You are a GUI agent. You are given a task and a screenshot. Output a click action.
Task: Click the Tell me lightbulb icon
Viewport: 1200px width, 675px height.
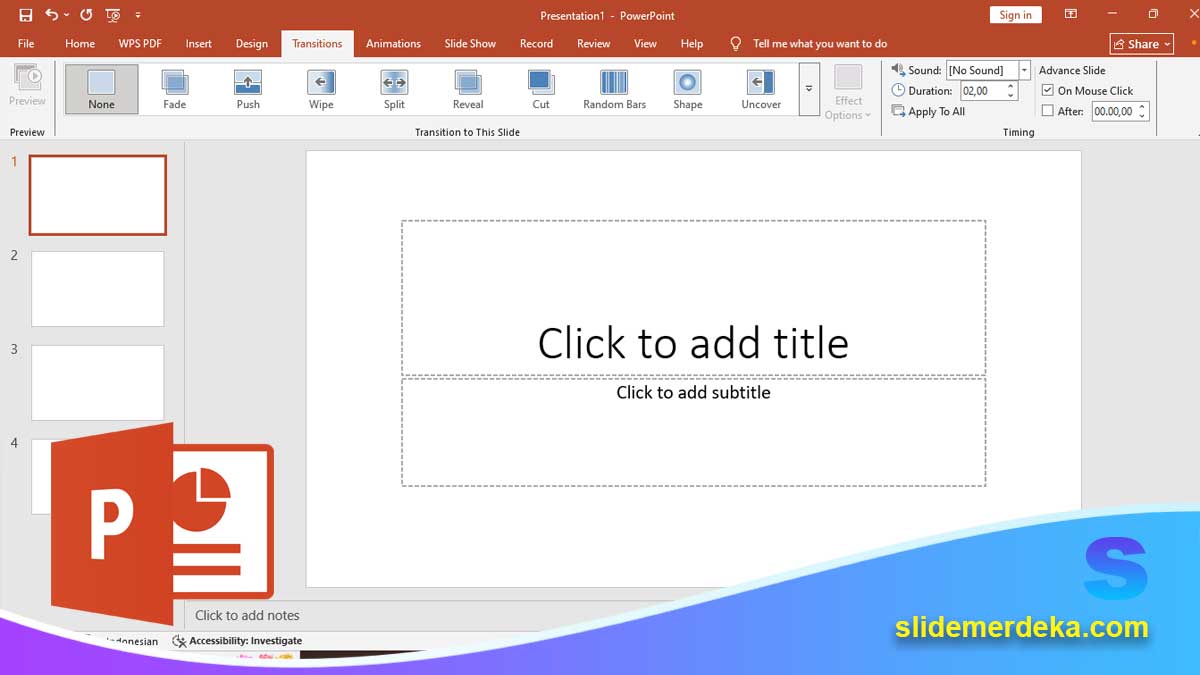(736, 44)
